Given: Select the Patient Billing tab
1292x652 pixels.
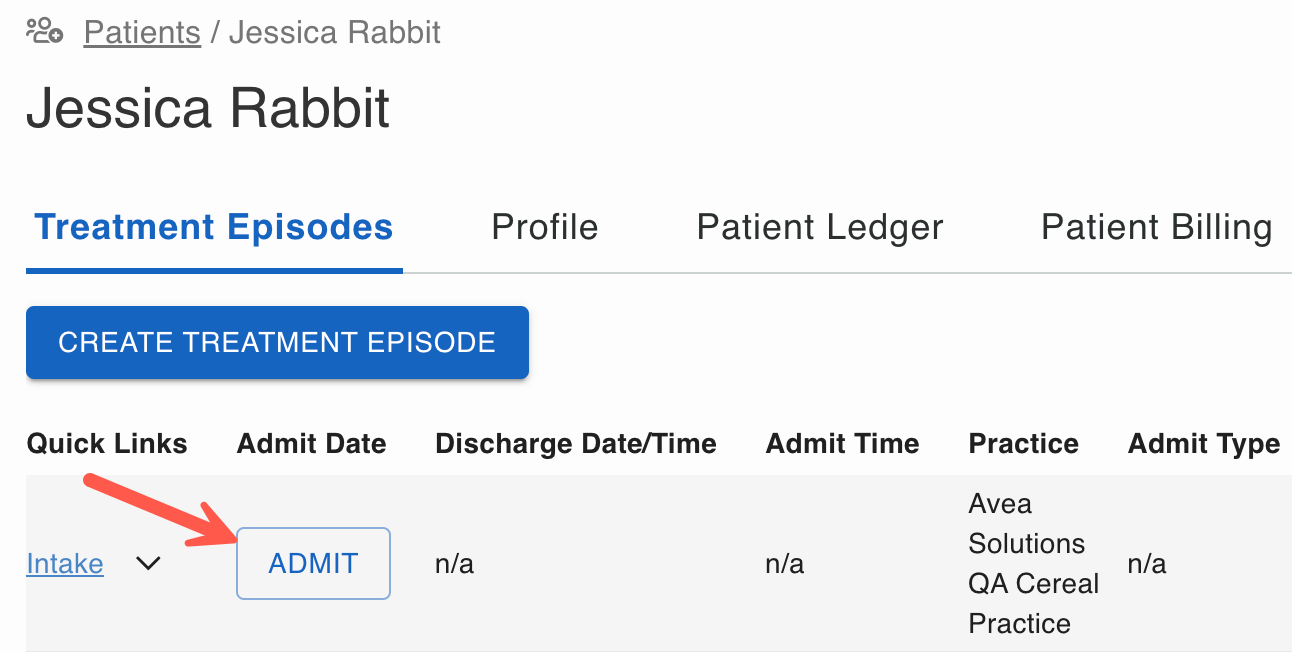Looking at the screenshot, I should pyautogui.click(x=1157, y=227).
